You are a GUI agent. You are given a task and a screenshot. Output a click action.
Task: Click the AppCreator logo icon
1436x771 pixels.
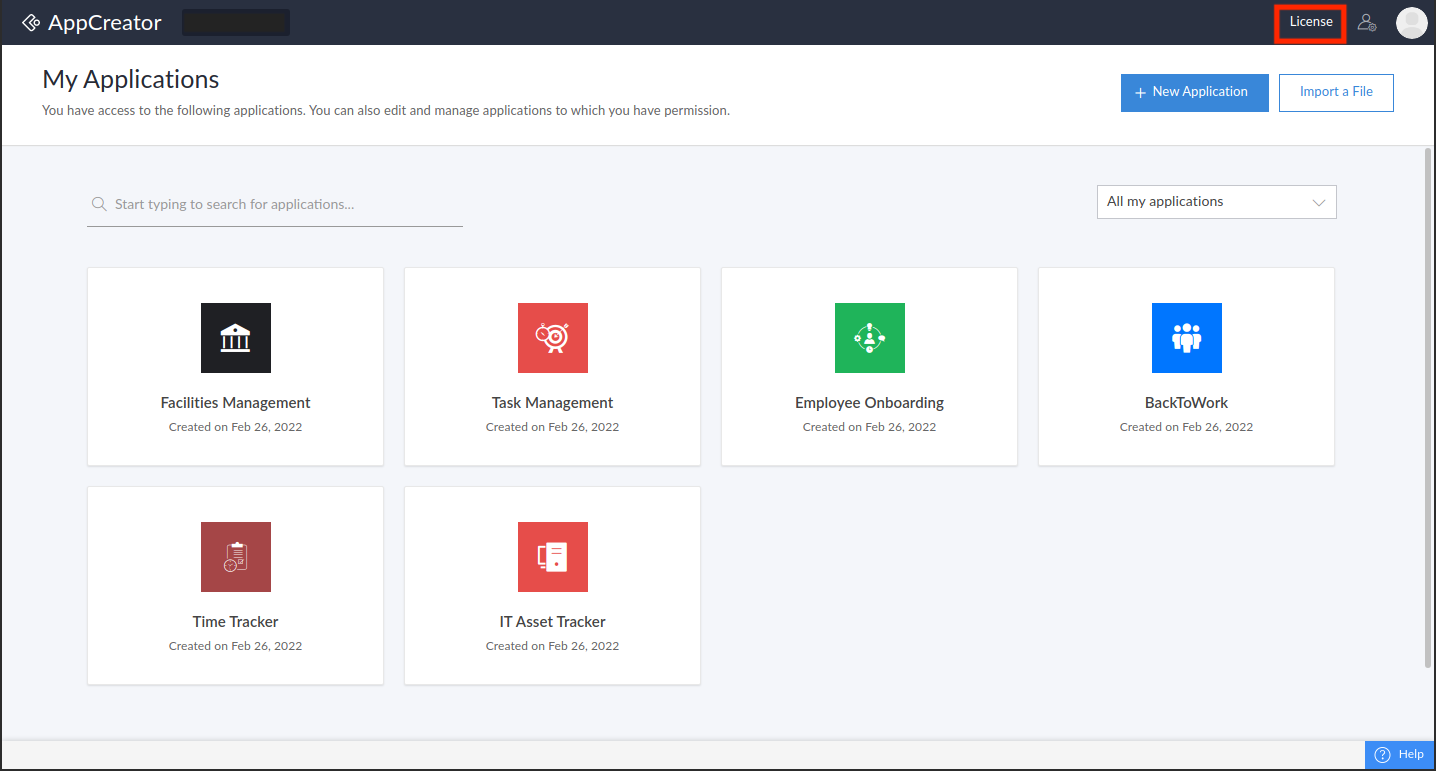31,23
